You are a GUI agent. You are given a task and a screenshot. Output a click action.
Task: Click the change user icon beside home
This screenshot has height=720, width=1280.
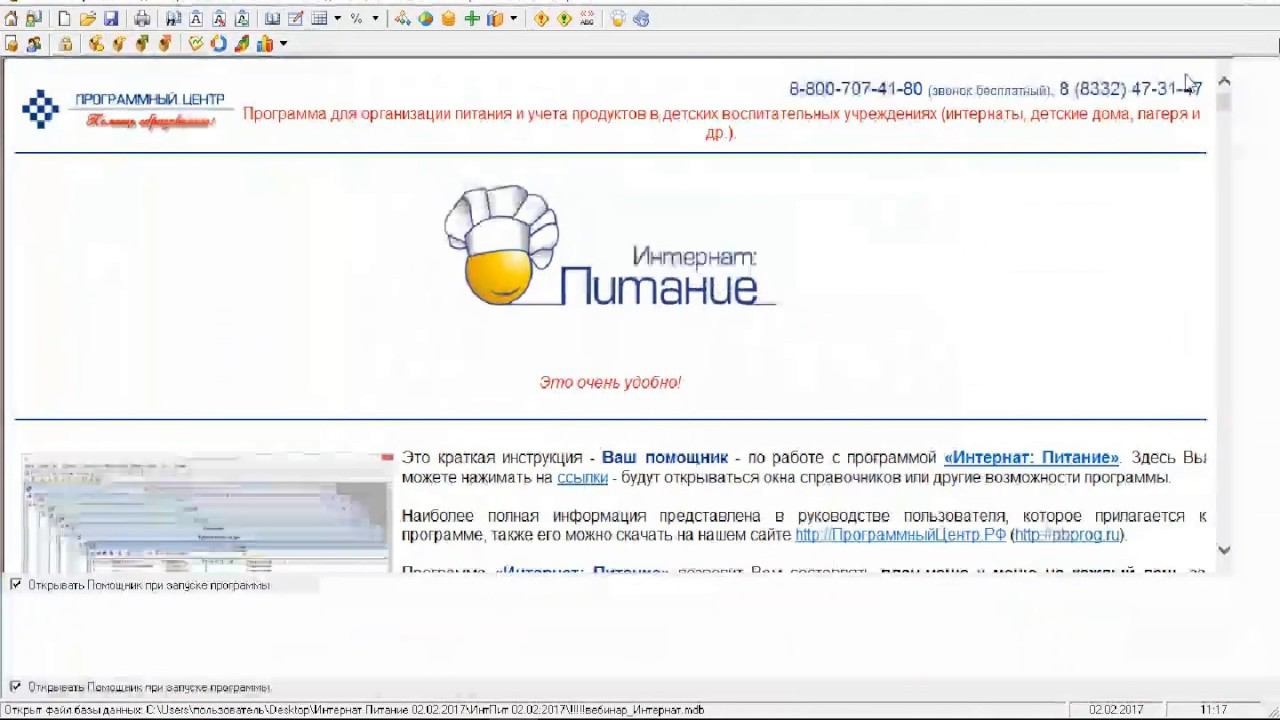34,19
